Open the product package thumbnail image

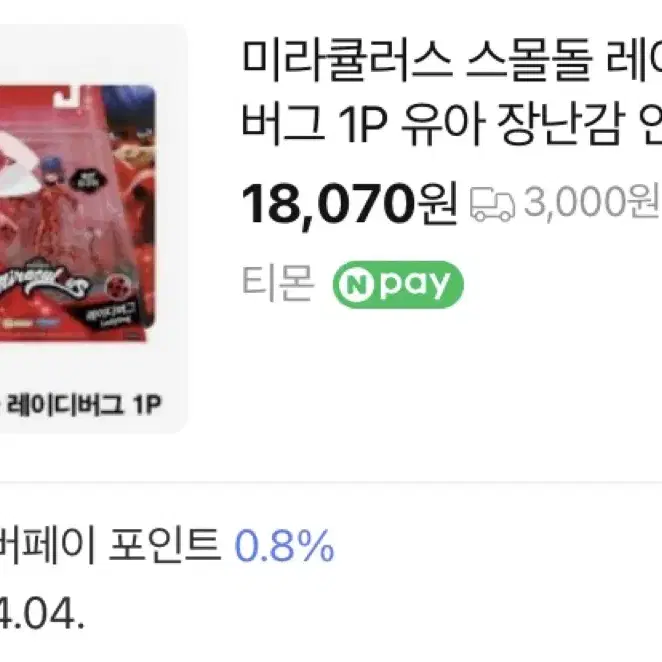pos(77,213)
